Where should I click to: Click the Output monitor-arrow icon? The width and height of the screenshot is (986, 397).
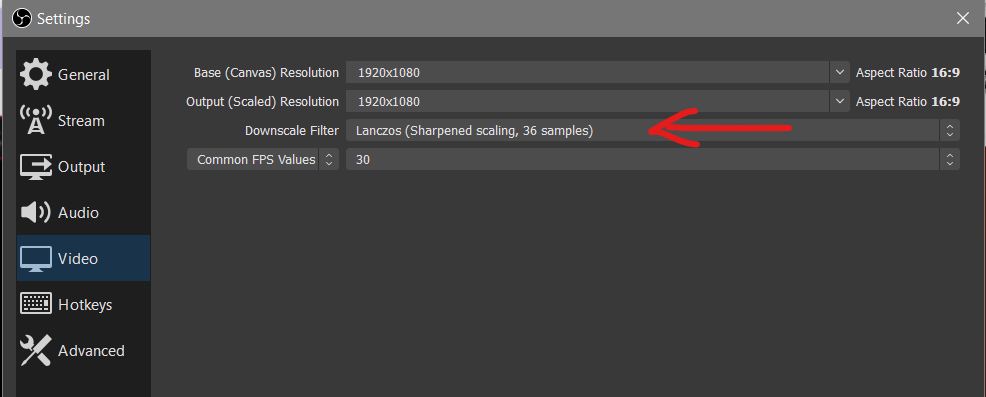click(x=36, y=167)
